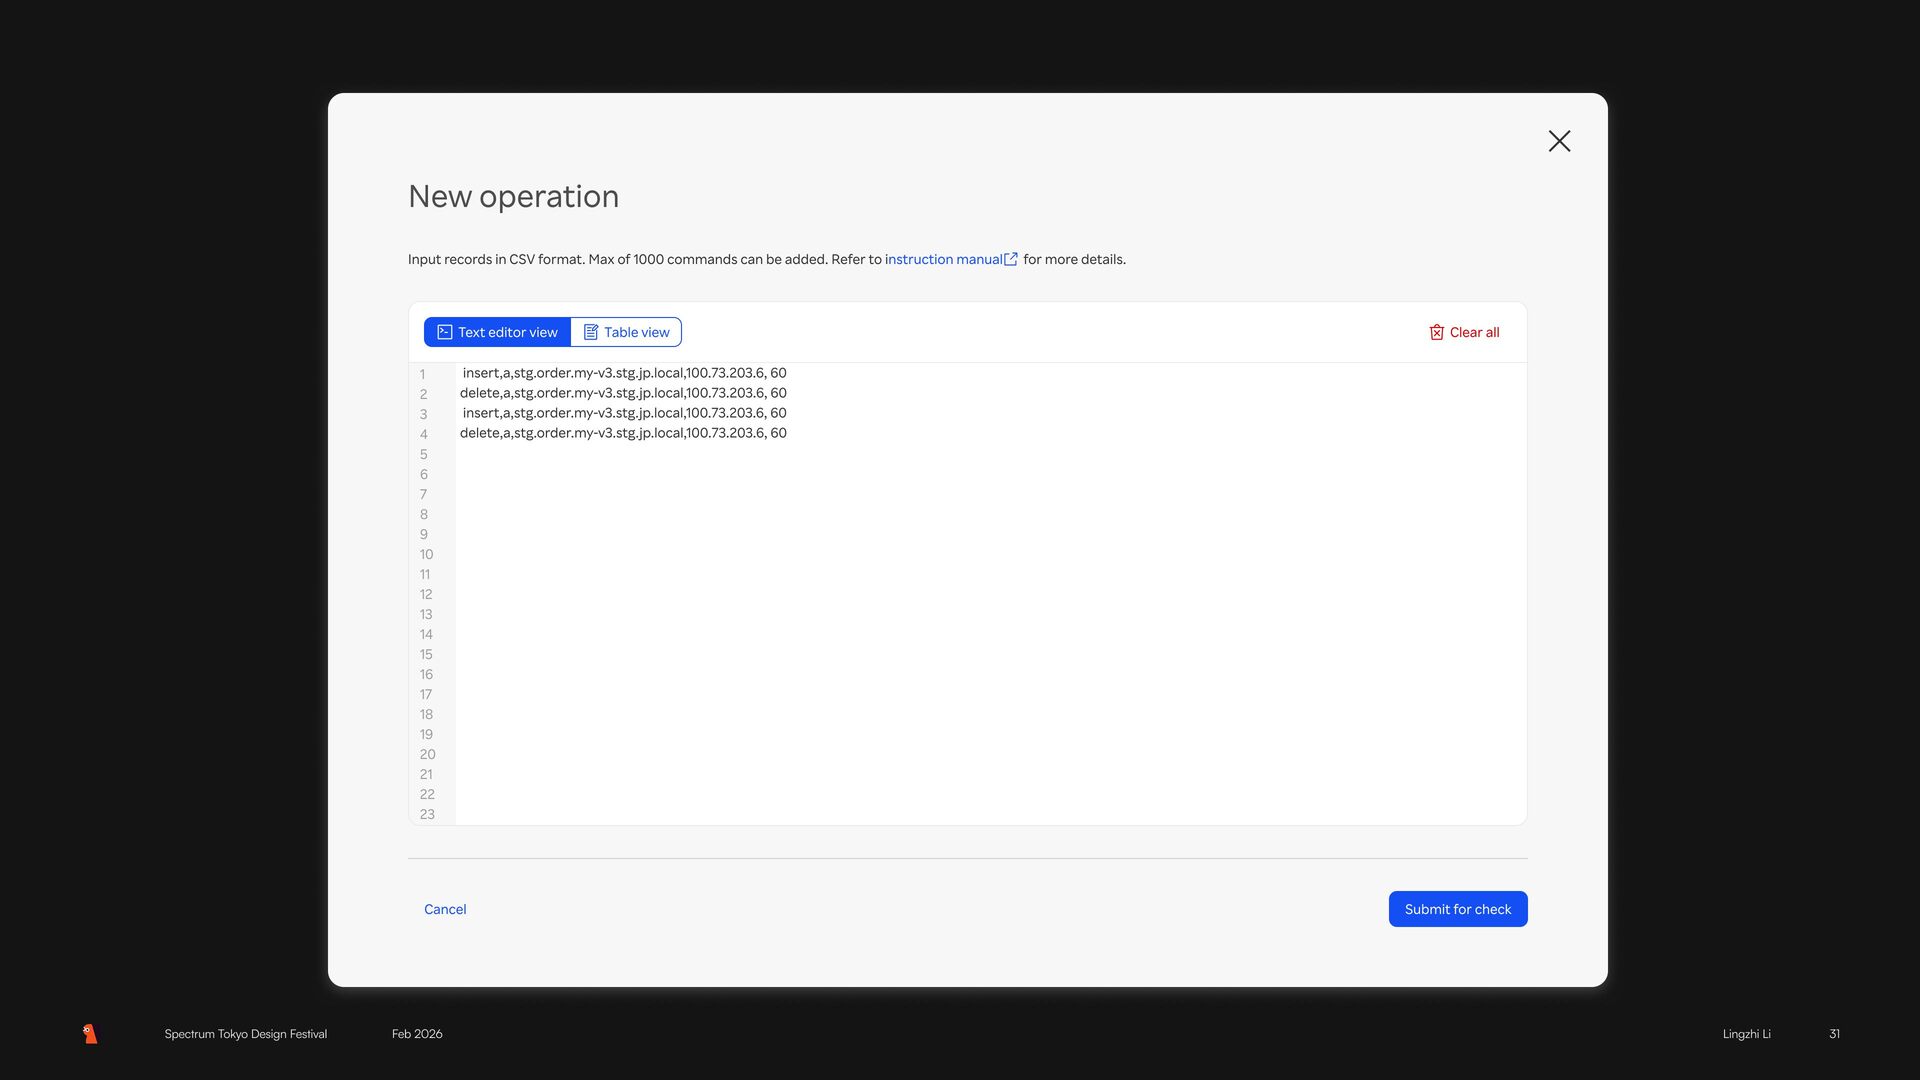Click the delete command on line 4
The height and width of the screenshot is (1080, 1920).
coord(623,433)
